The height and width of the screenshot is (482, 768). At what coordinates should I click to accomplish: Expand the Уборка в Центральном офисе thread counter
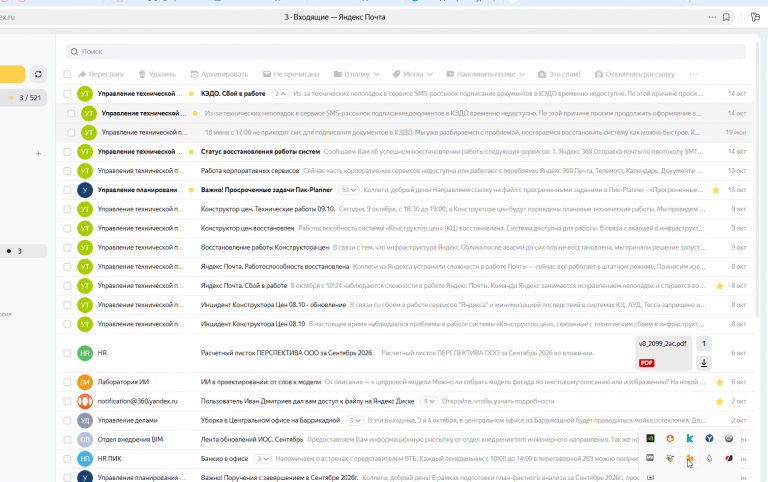(x=355, y=420)
